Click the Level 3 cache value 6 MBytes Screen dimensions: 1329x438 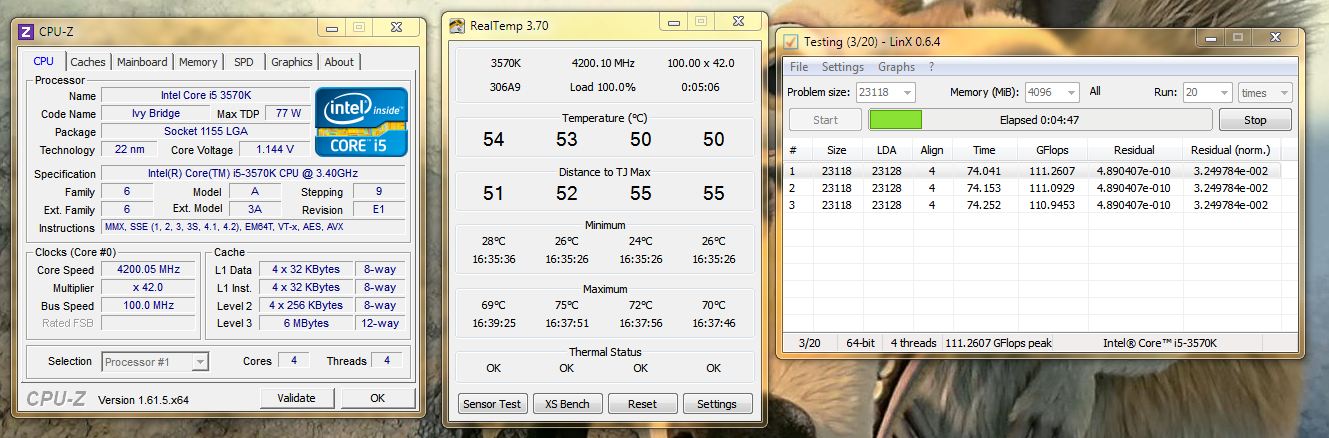[306, 323]
